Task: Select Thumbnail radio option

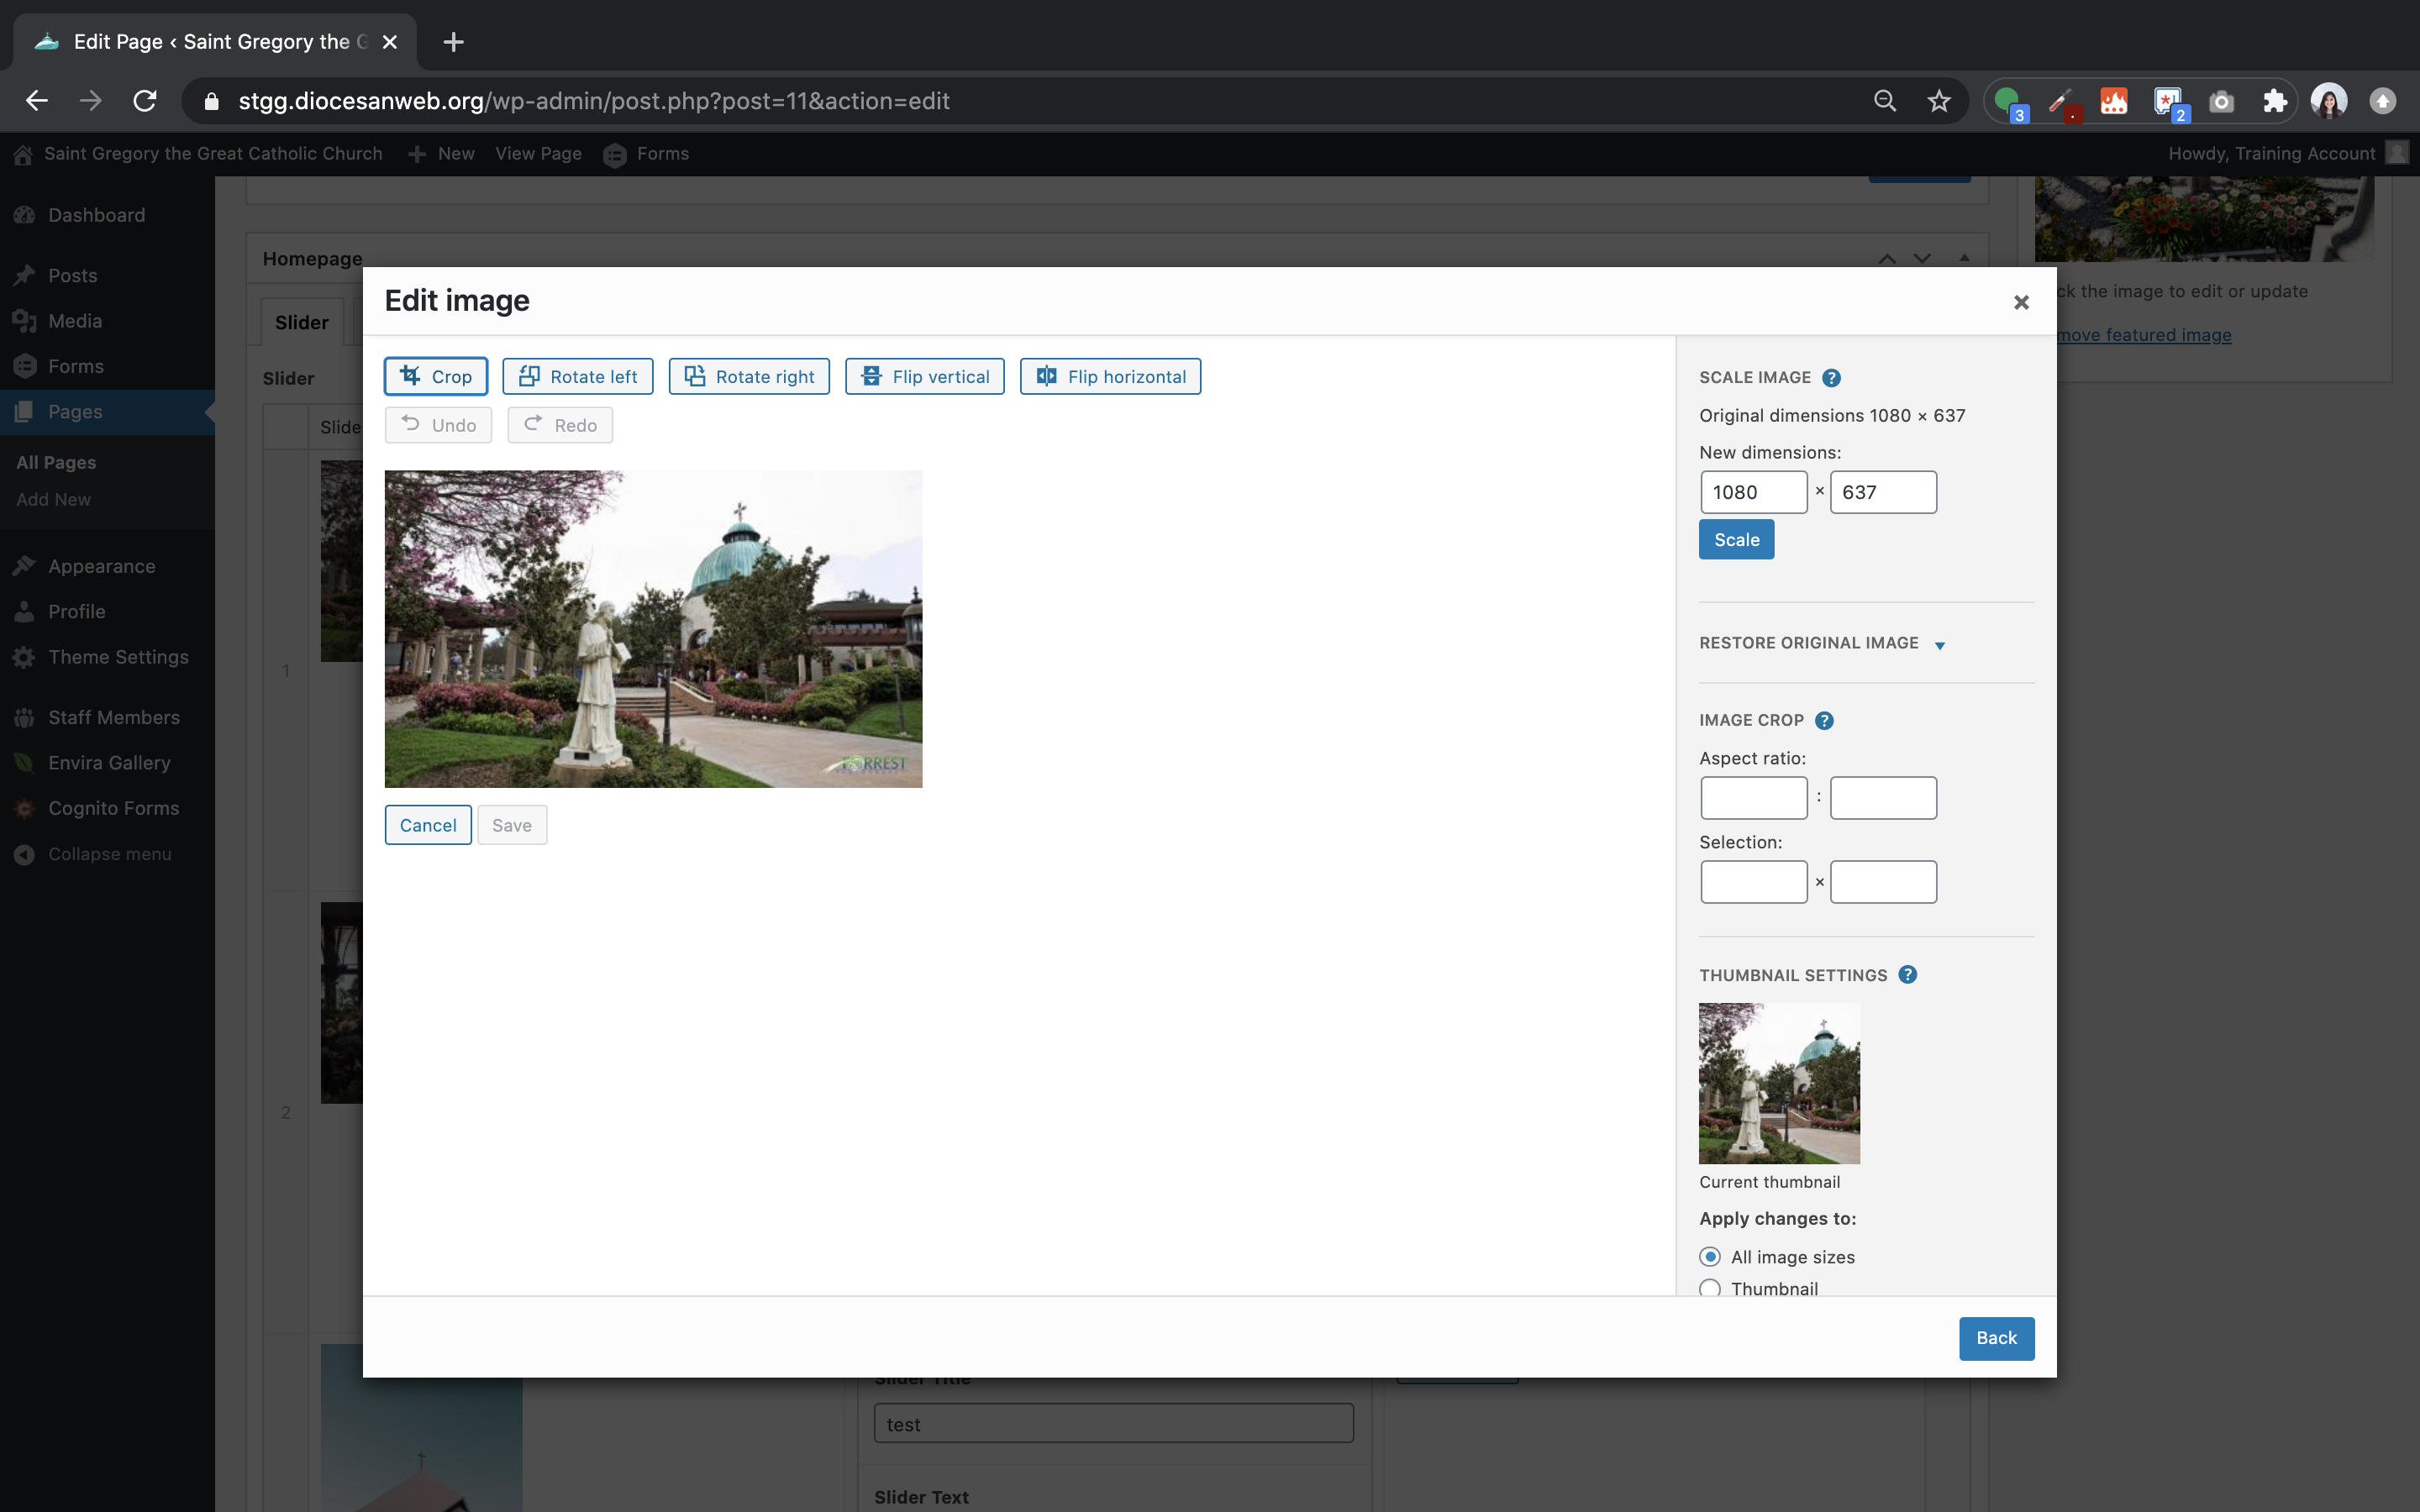Action: coord(1710,1288)
